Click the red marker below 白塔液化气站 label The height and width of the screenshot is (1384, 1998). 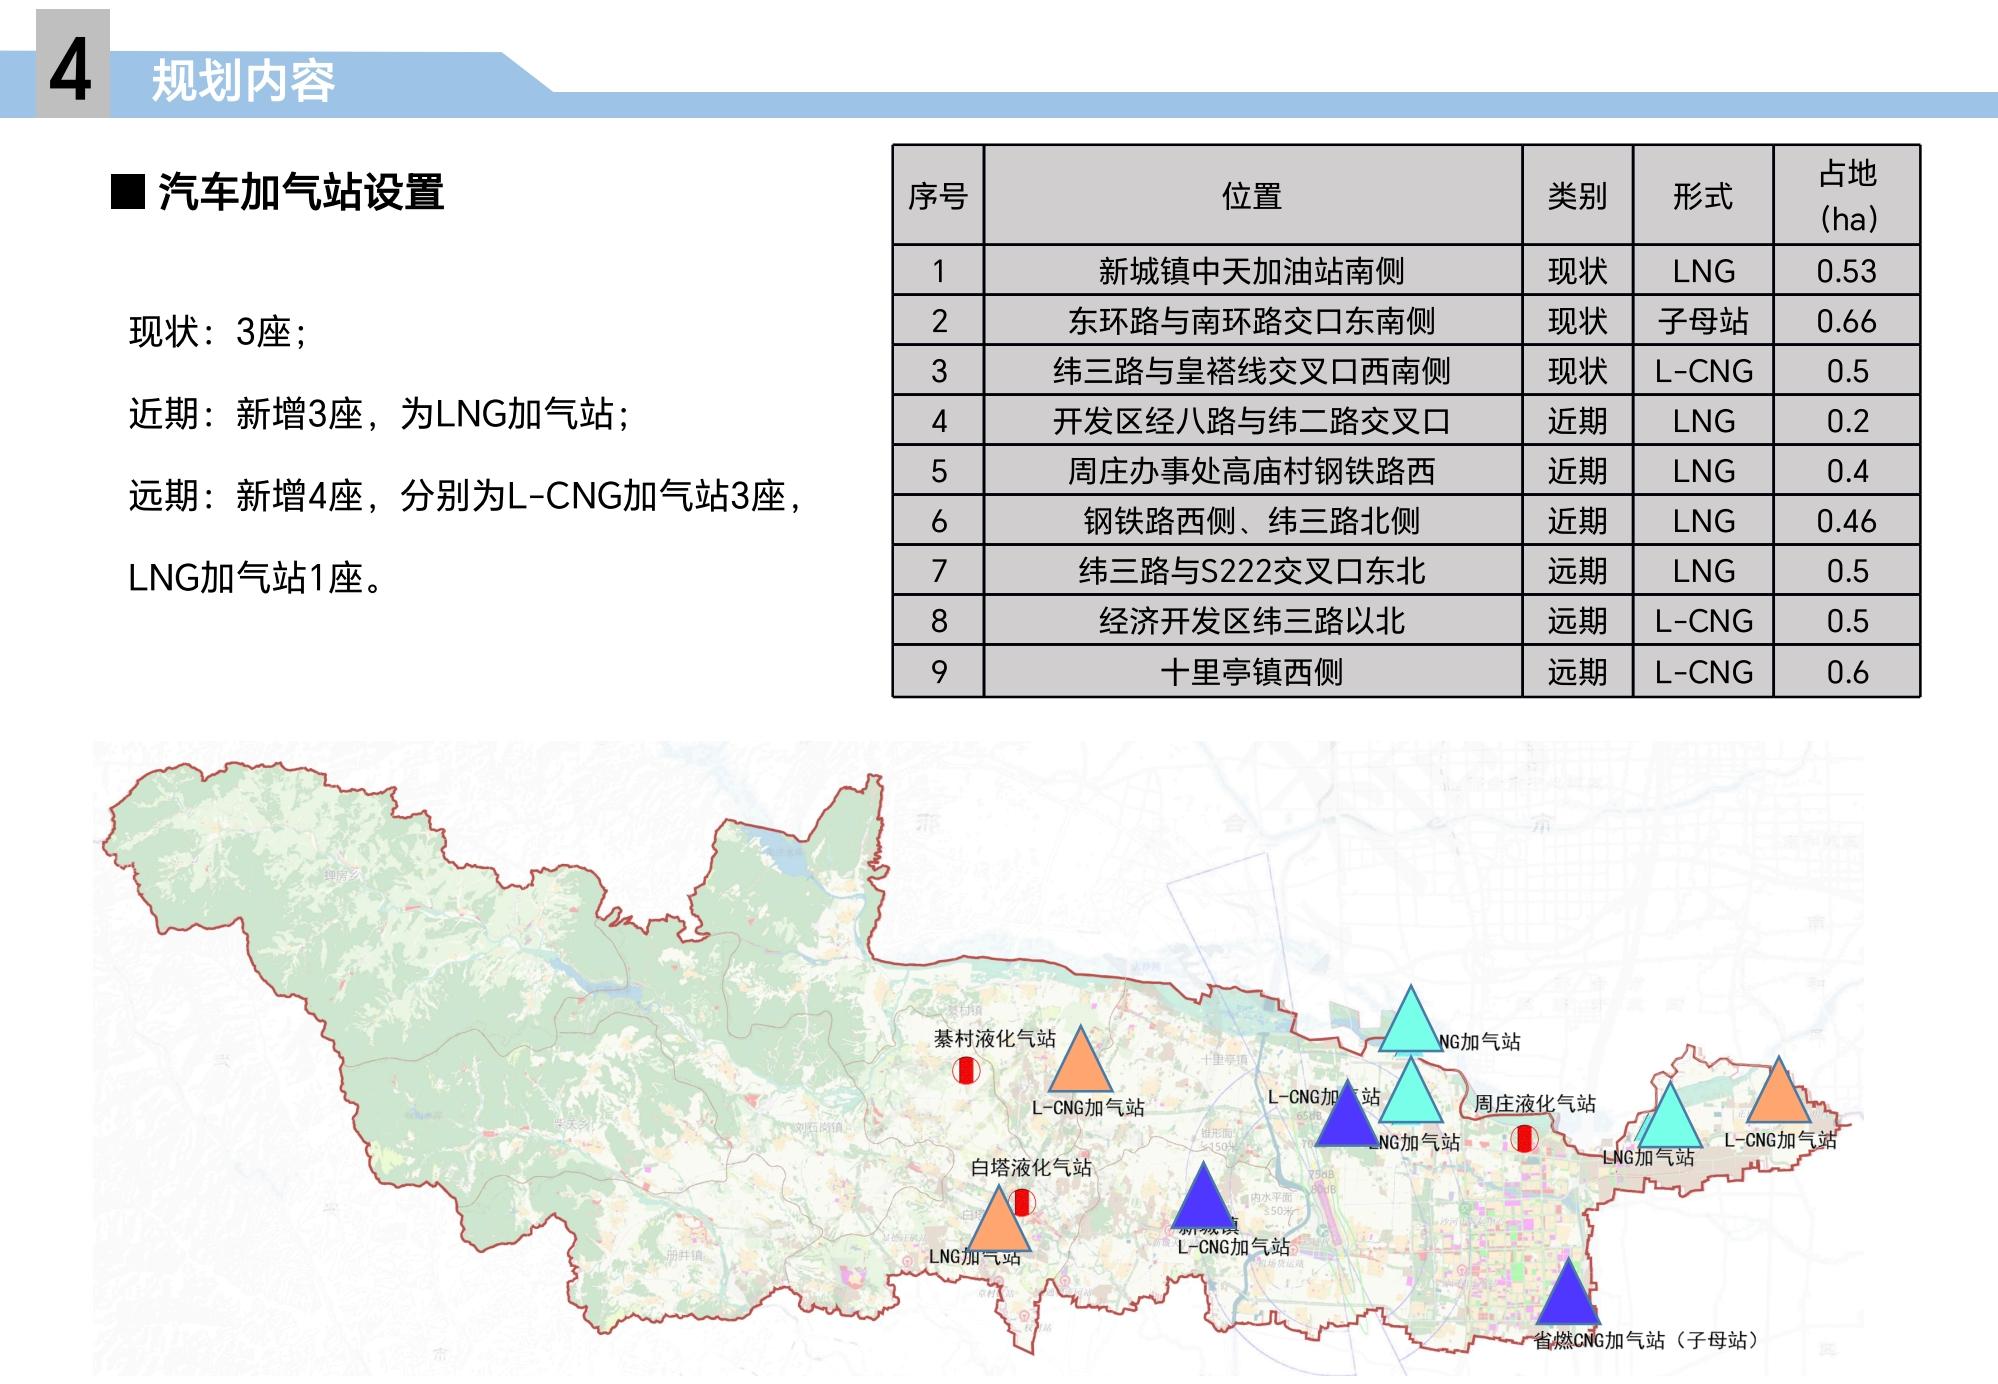click(x=1022, y=1203)
